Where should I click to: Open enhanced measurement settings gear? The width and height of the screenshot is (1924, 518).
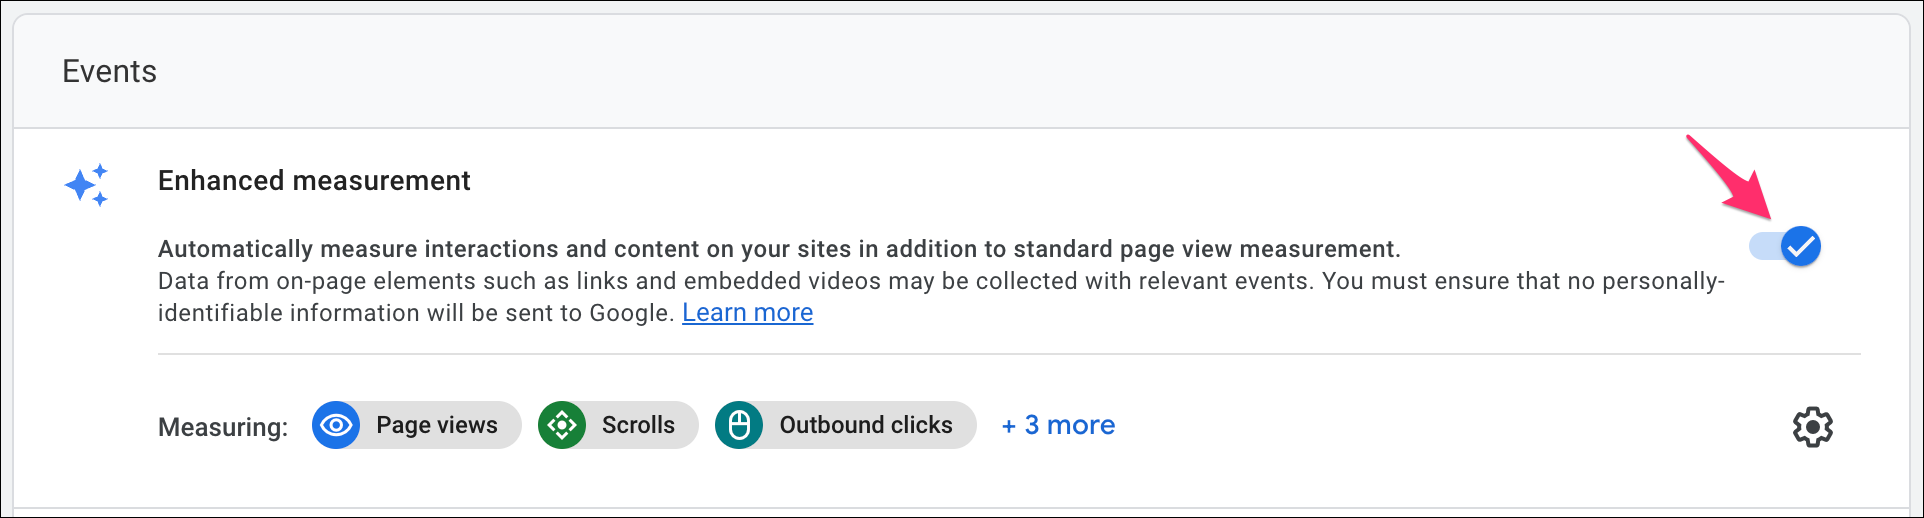[1812, 427]
